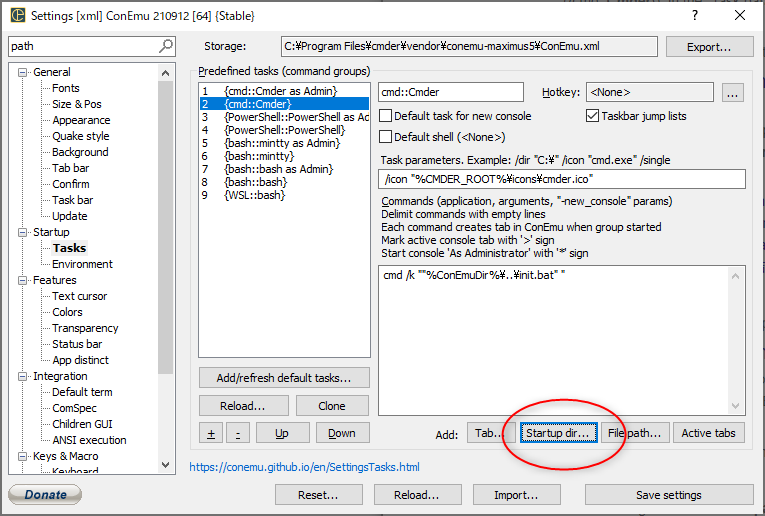Screen dimensions: 765x516
Task: Select task {bash::mintty as Admin}
Action: [x=284, y=143]
